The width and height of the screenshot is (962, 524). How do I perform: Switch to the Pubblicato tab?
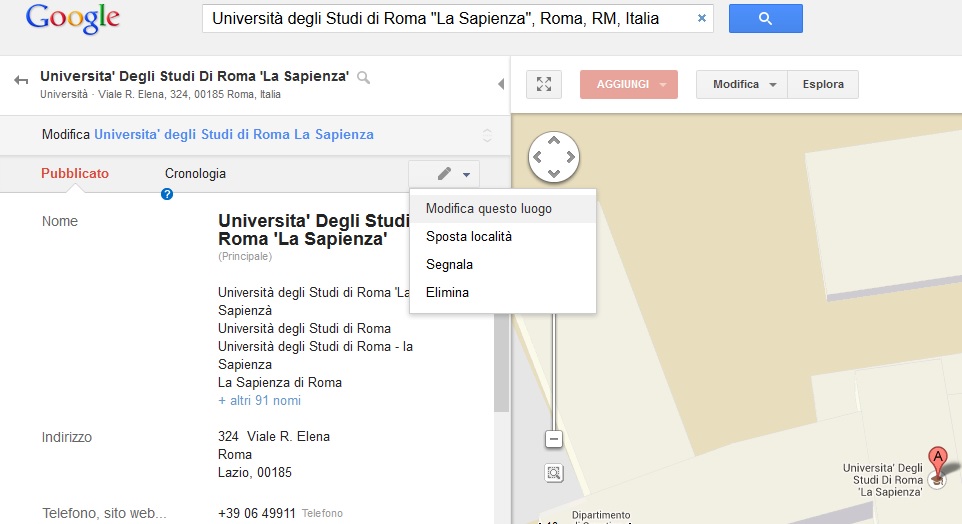point(75,174)
